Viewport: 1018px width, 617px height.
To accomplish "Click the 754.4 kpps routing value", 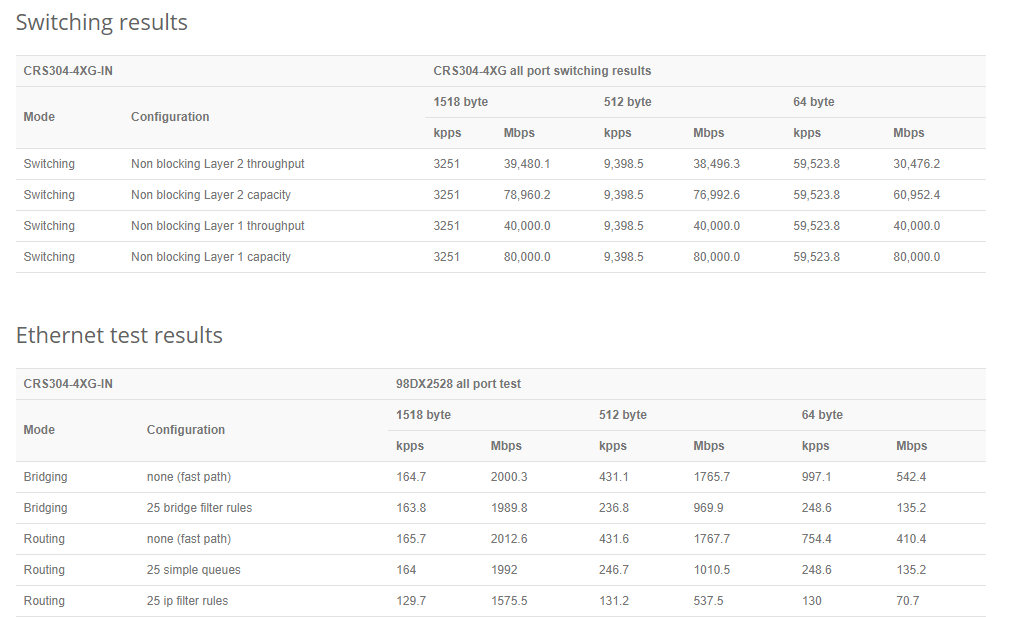I will (816, 539).
